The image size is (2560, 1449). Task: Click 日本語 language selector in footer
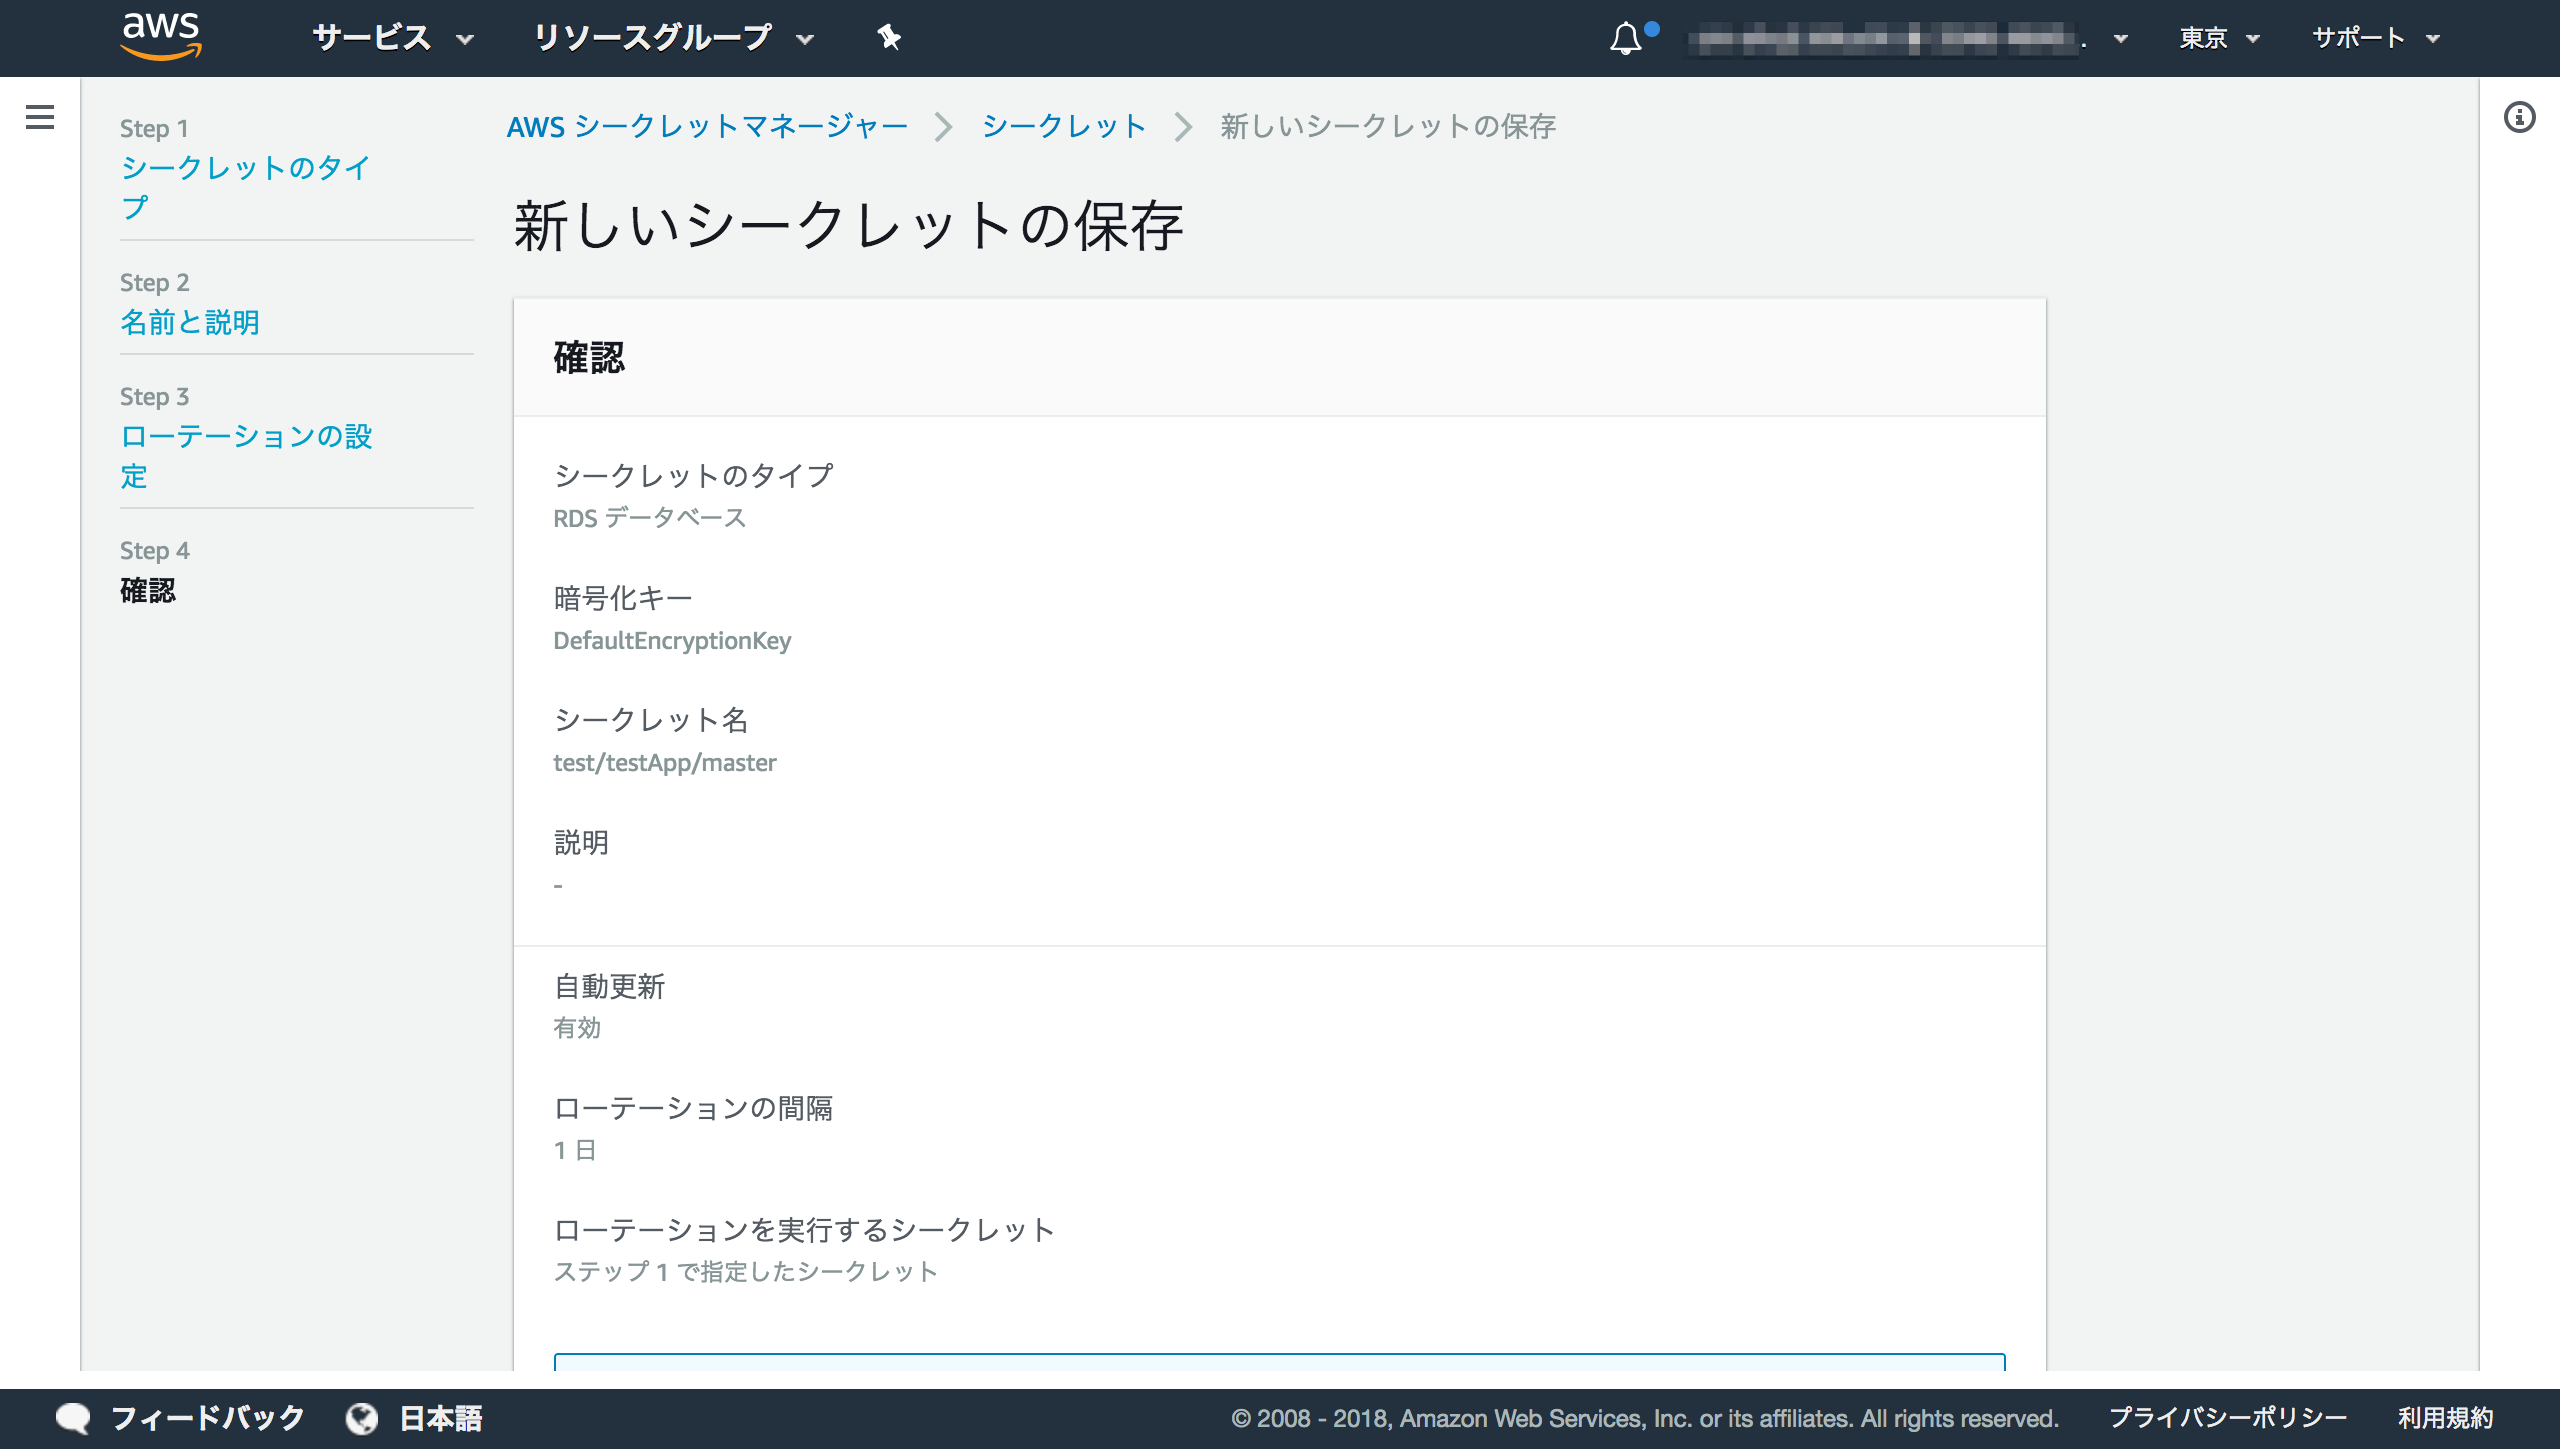click(x=441, y=1418)
